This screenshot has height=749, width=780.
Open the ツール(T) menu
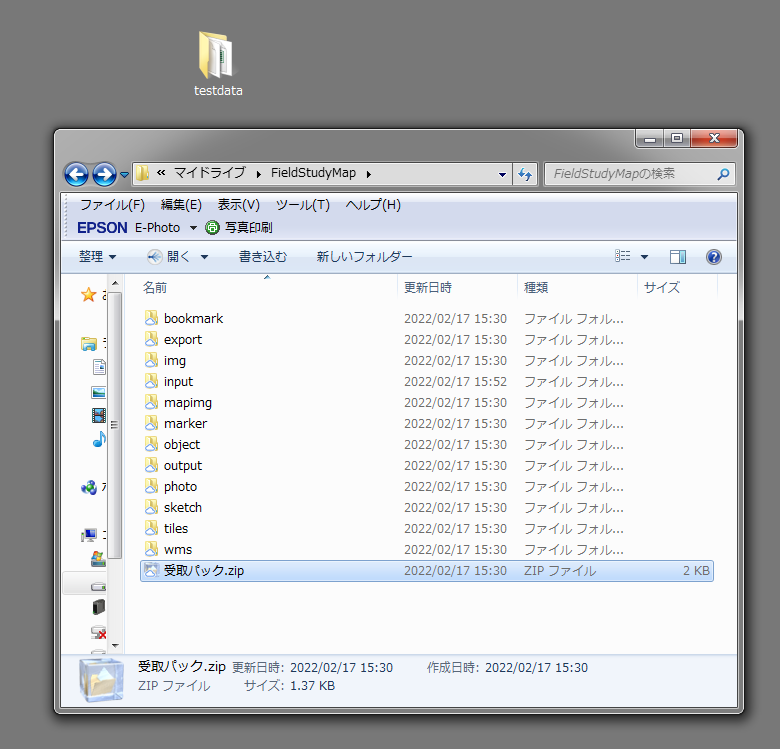click(x=303, y=204)
